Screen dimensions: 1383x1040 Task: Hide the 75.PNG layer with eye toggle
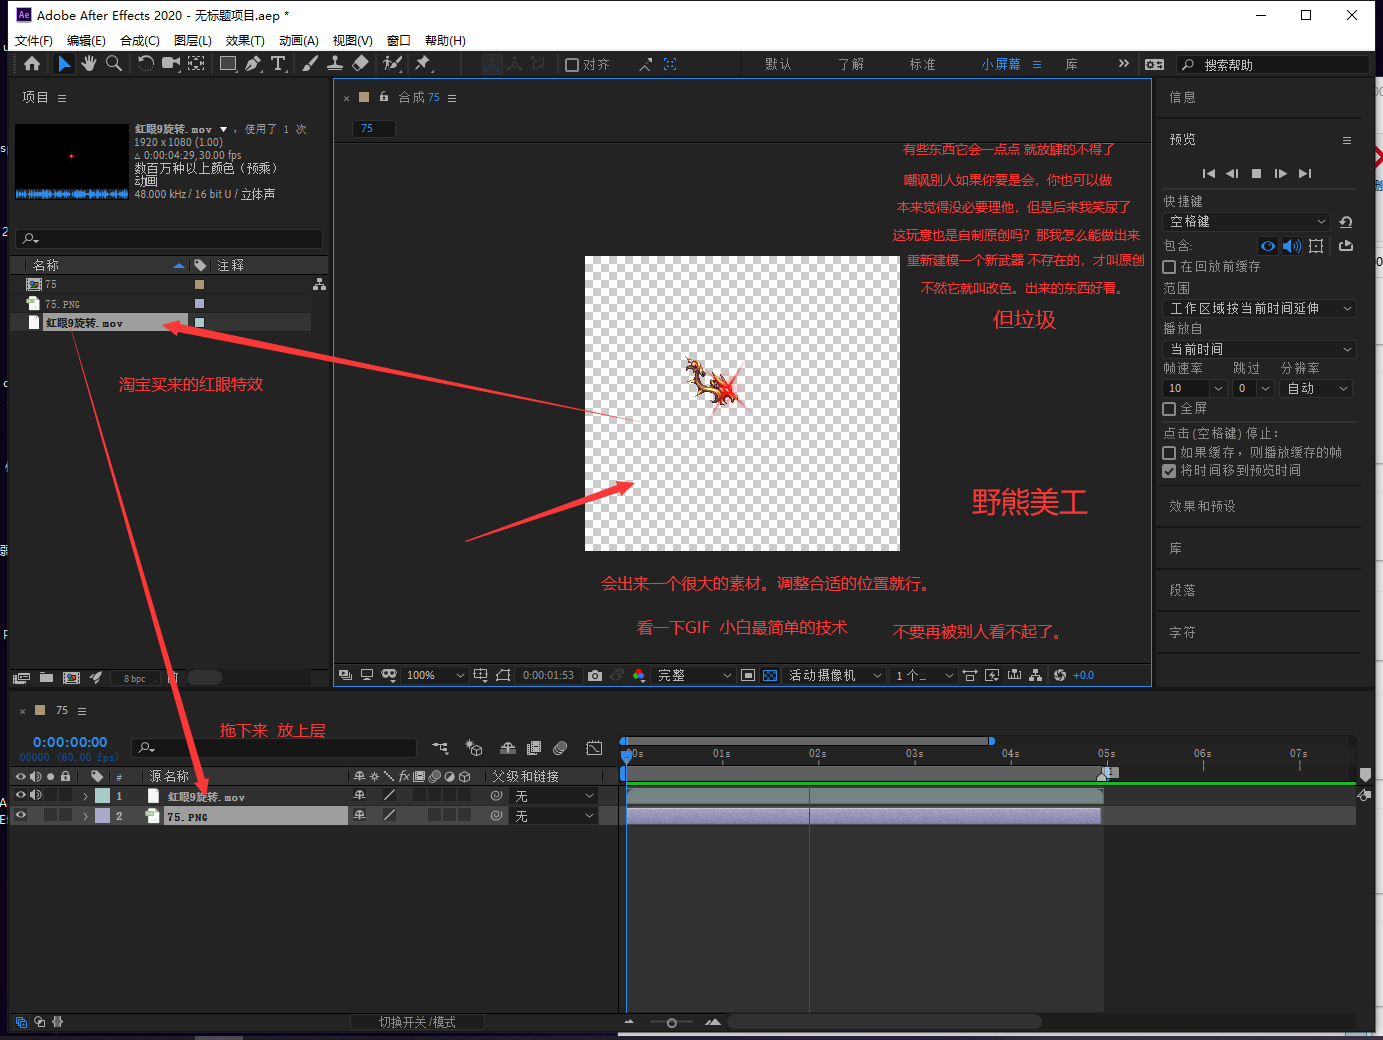[x=20, y=816]
